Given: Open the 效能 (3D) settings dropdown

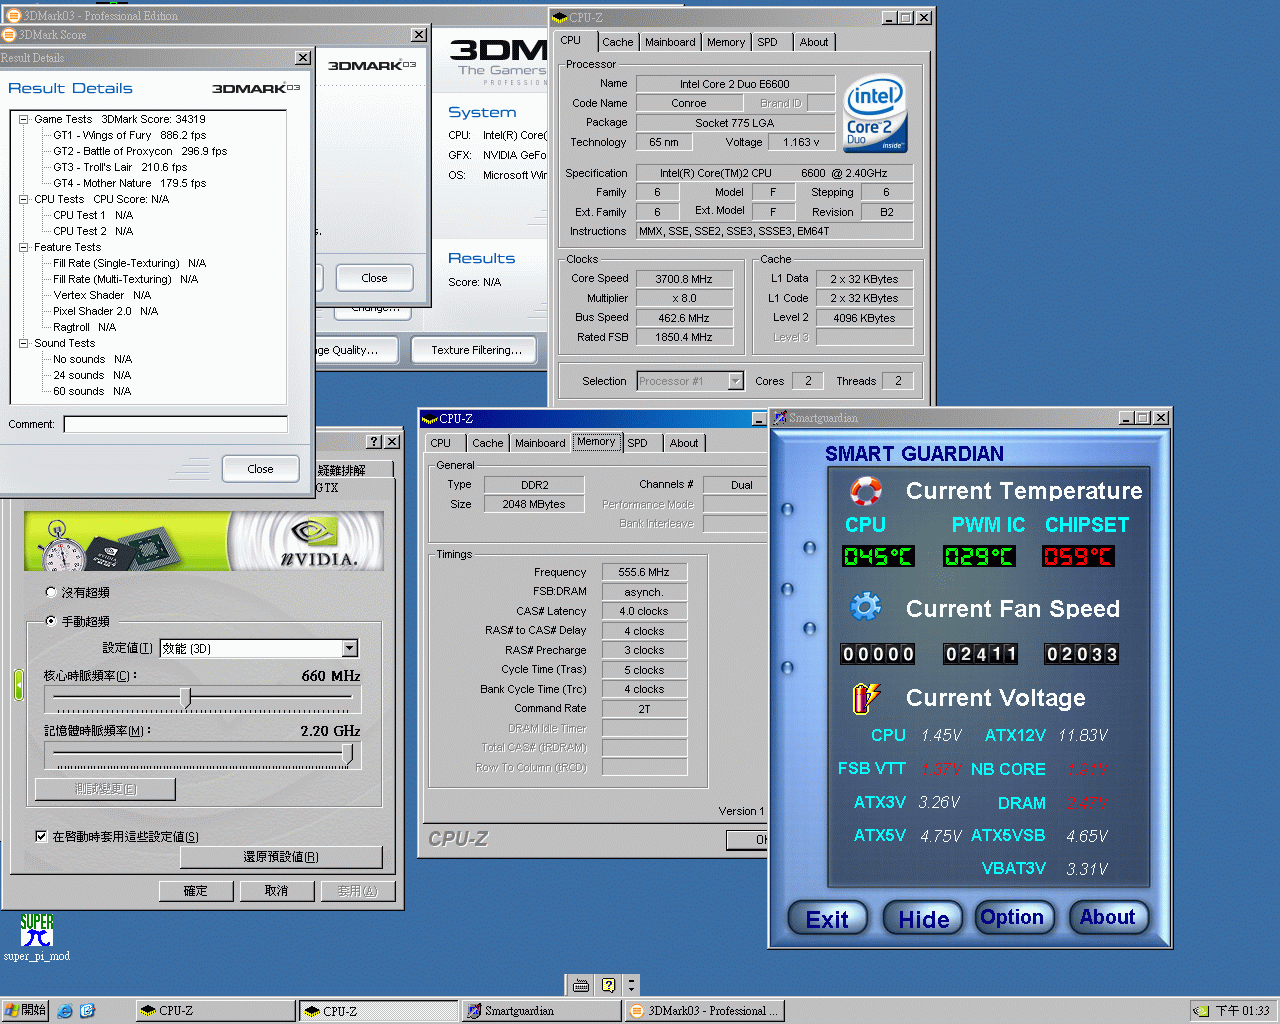Looking at the screenshot, I should (349, 648).
